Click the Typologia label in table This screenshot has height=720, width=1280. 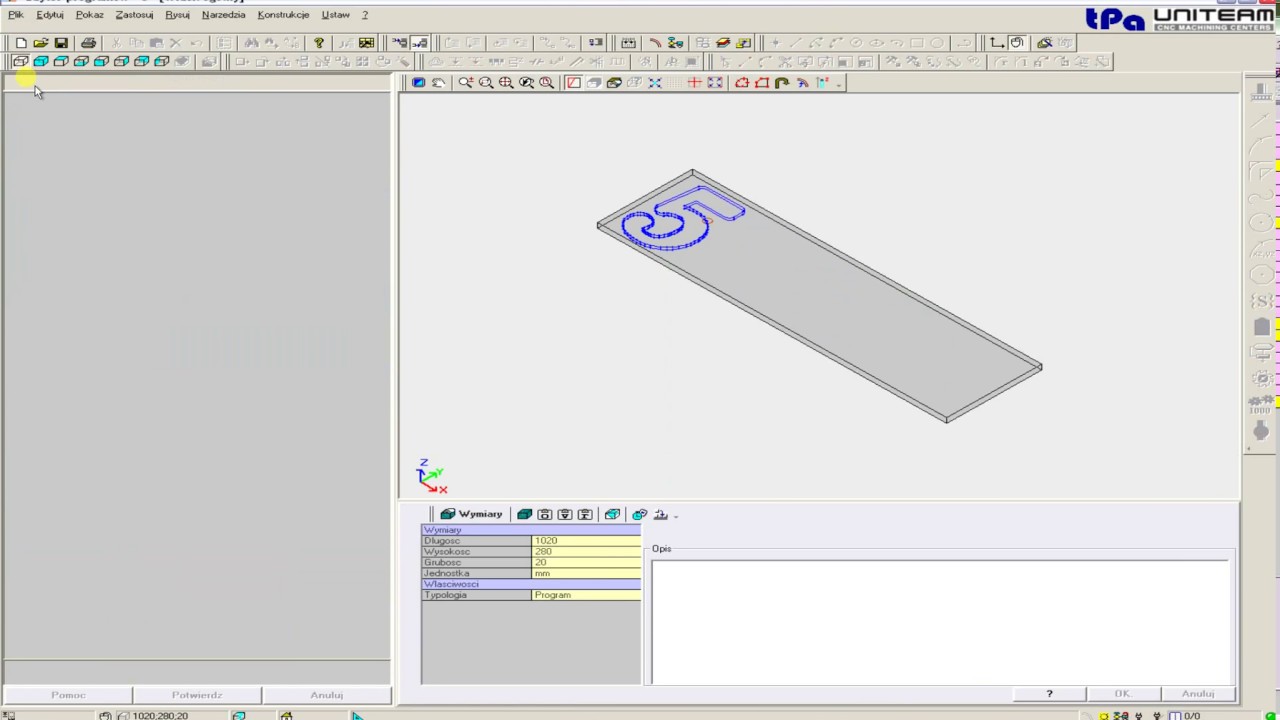pos(445,595)
